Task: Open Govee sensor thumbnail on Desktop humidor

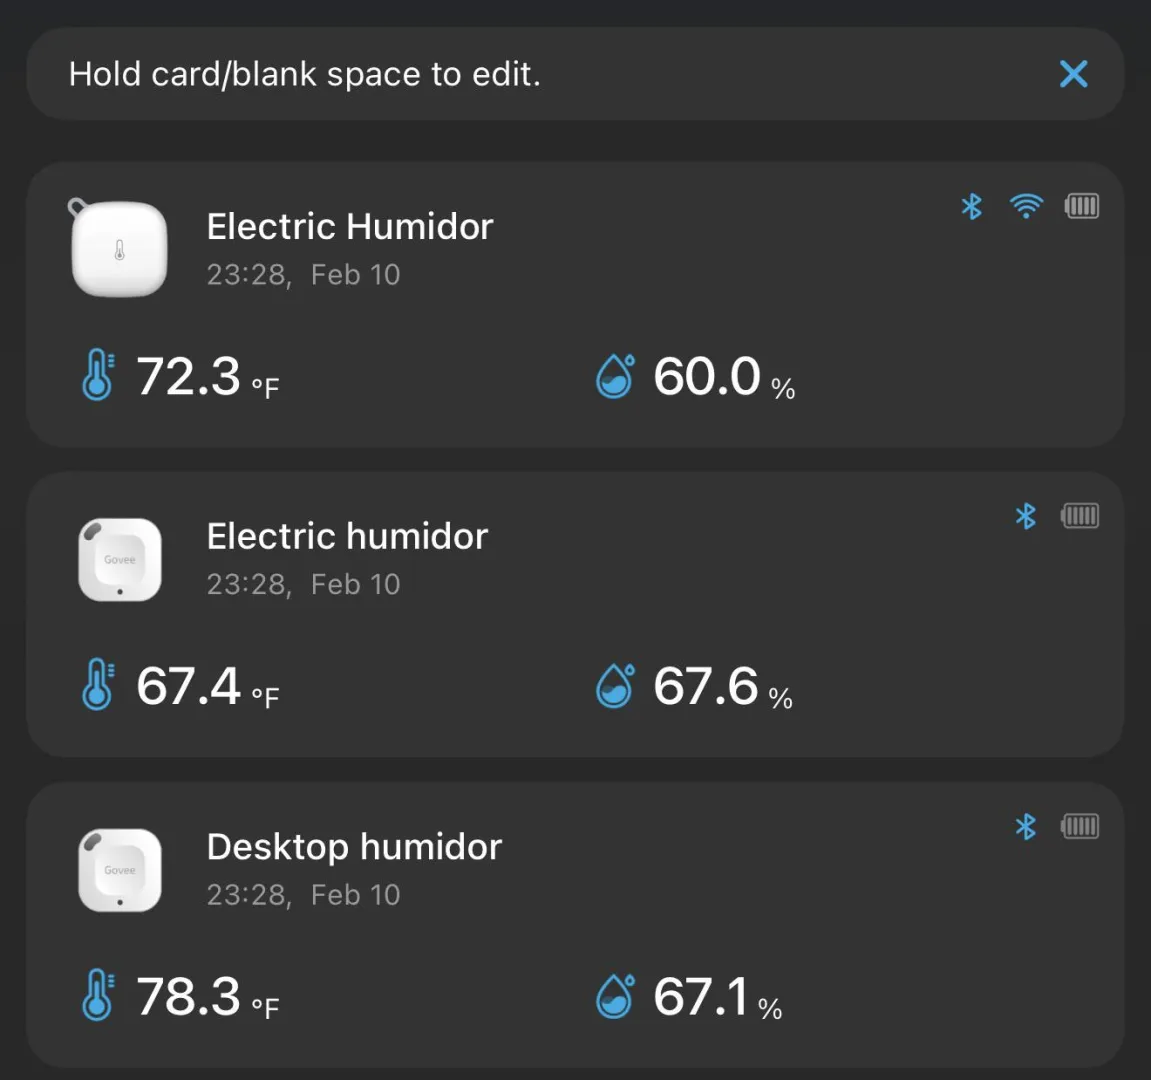Action: [120, 870]
